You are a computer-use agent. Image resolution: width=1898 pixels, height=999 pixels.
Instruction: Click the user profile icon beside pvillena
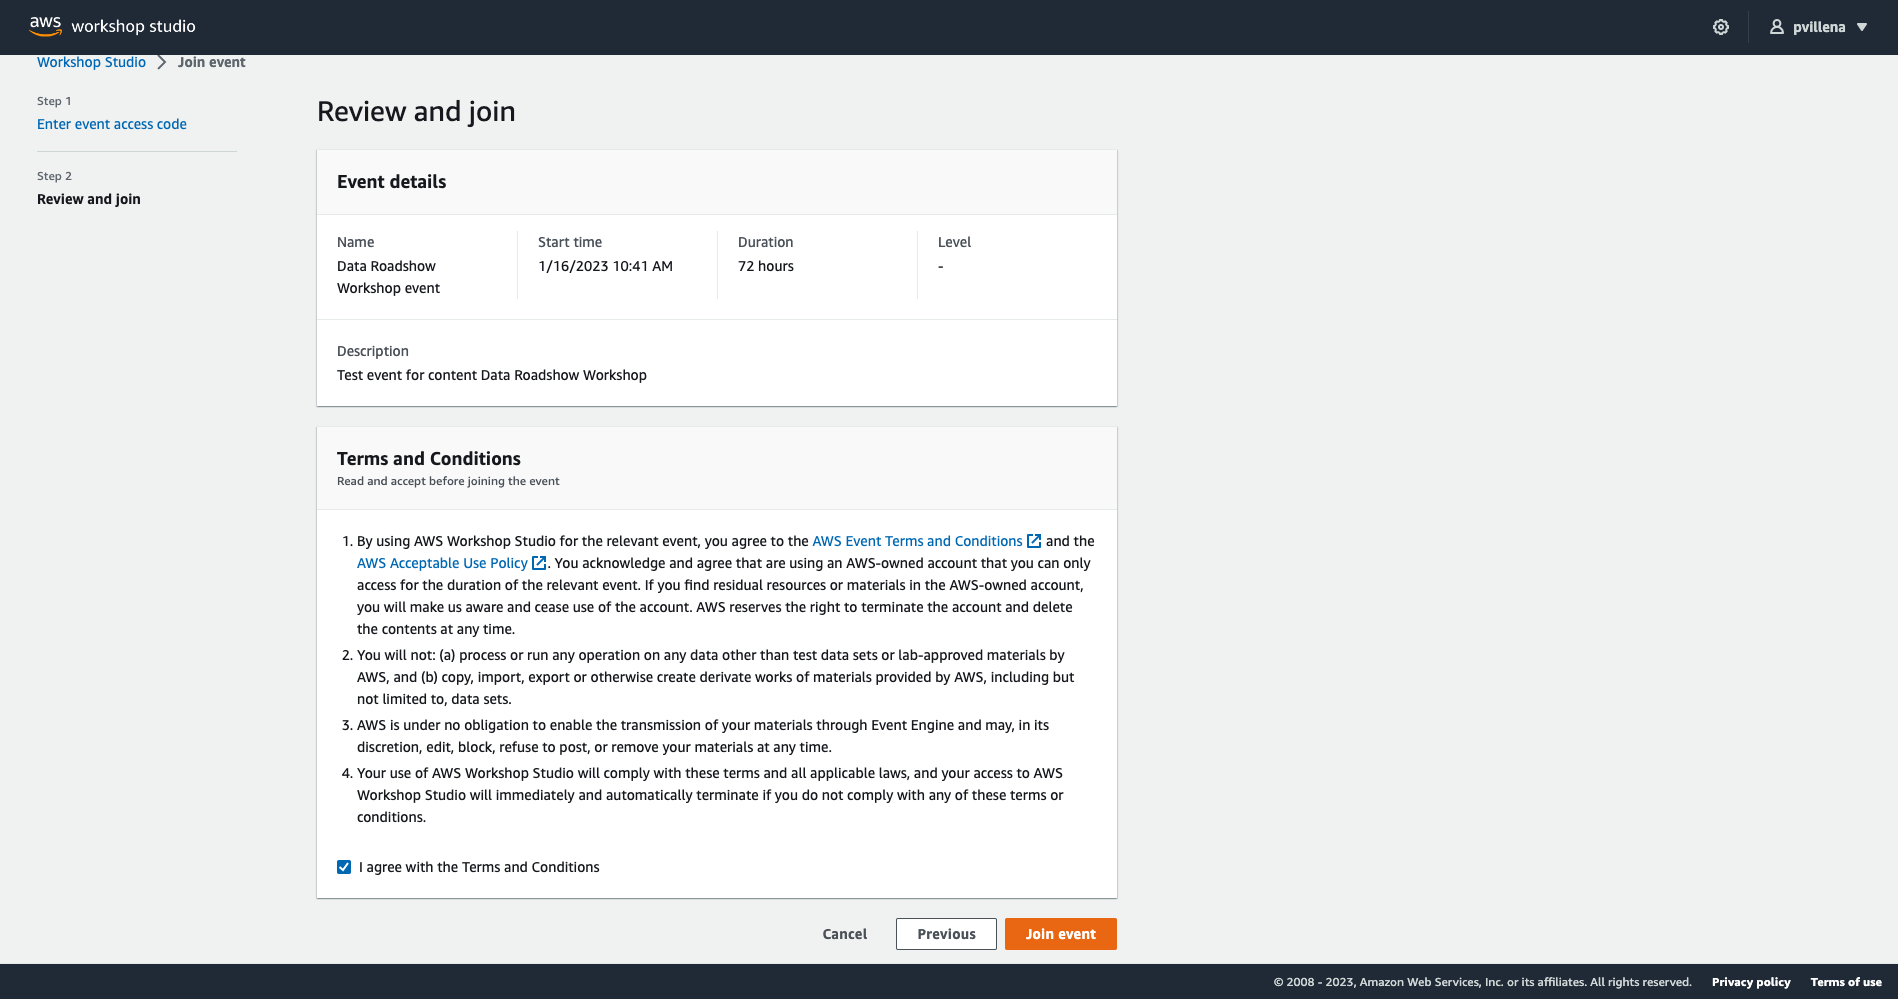point(1776,27)
